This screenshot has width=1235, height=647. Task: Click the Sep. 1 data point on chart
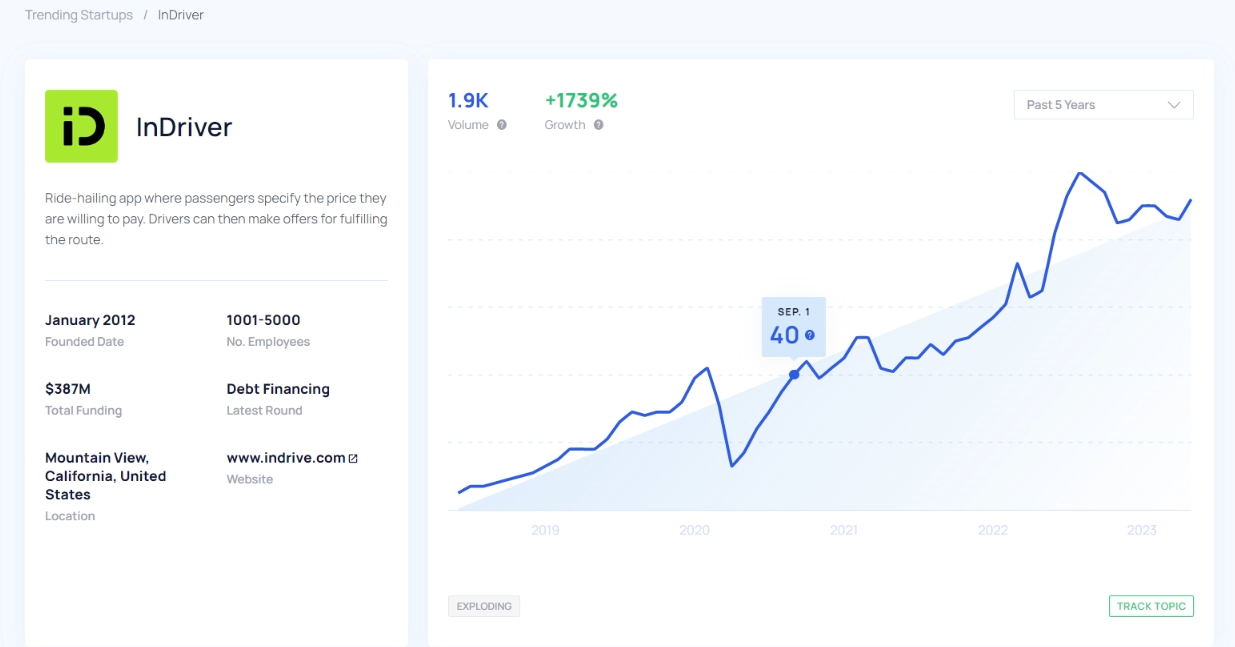794,375
